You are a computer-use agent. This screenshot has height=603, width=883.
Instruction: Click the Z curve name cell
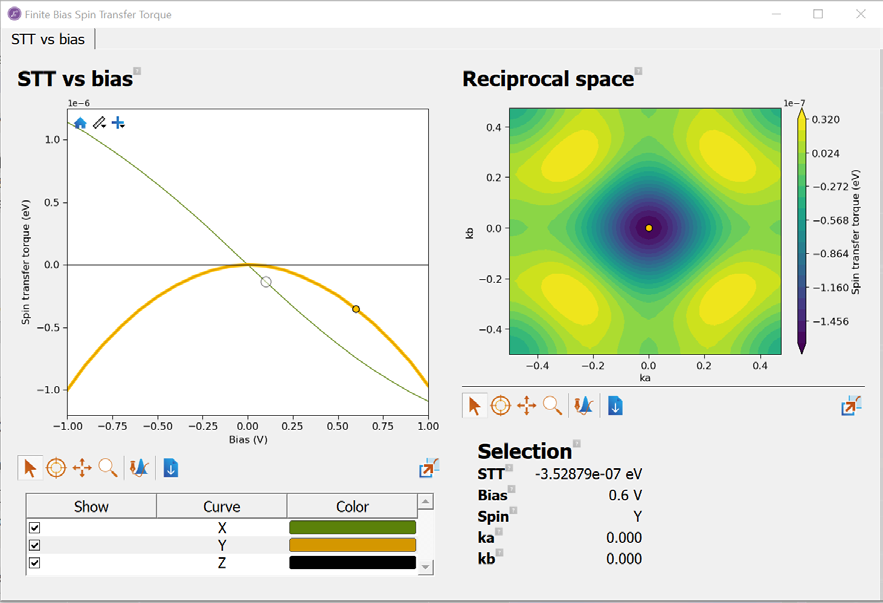(222, 562)
